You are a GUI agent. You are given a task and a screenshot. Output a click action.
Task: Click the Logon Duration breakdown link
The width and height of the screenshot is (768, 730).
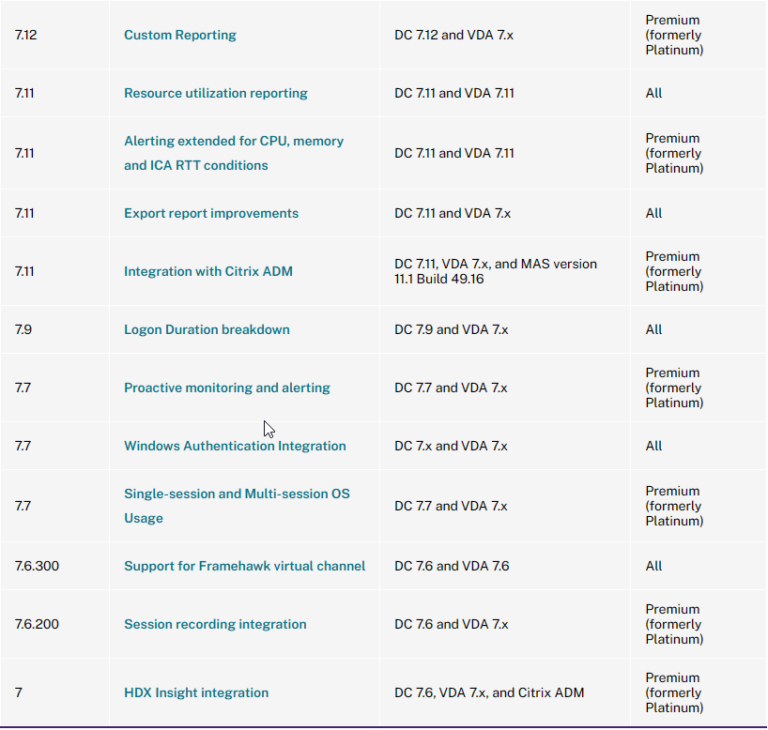coord(206,329)
